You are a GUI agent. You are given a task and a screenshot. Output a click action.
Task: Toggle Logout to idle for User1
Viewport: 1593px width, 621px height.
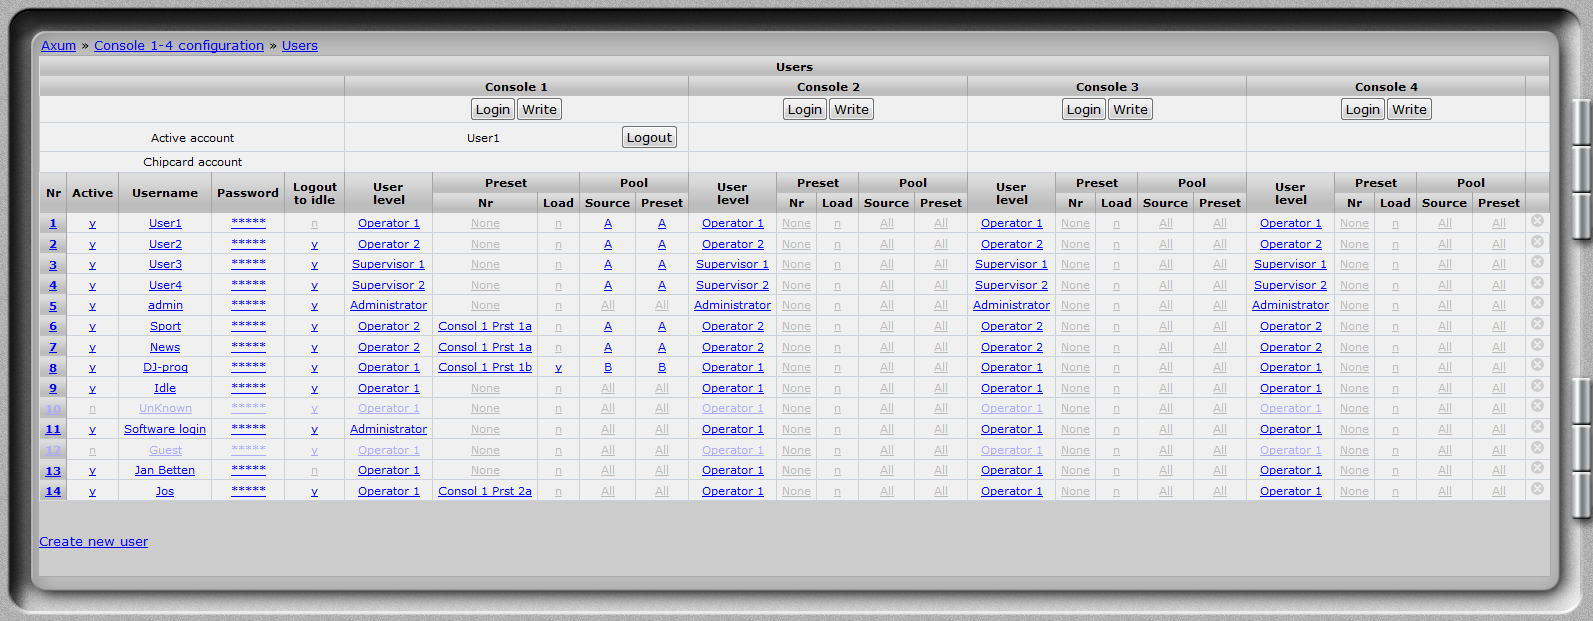314,224
